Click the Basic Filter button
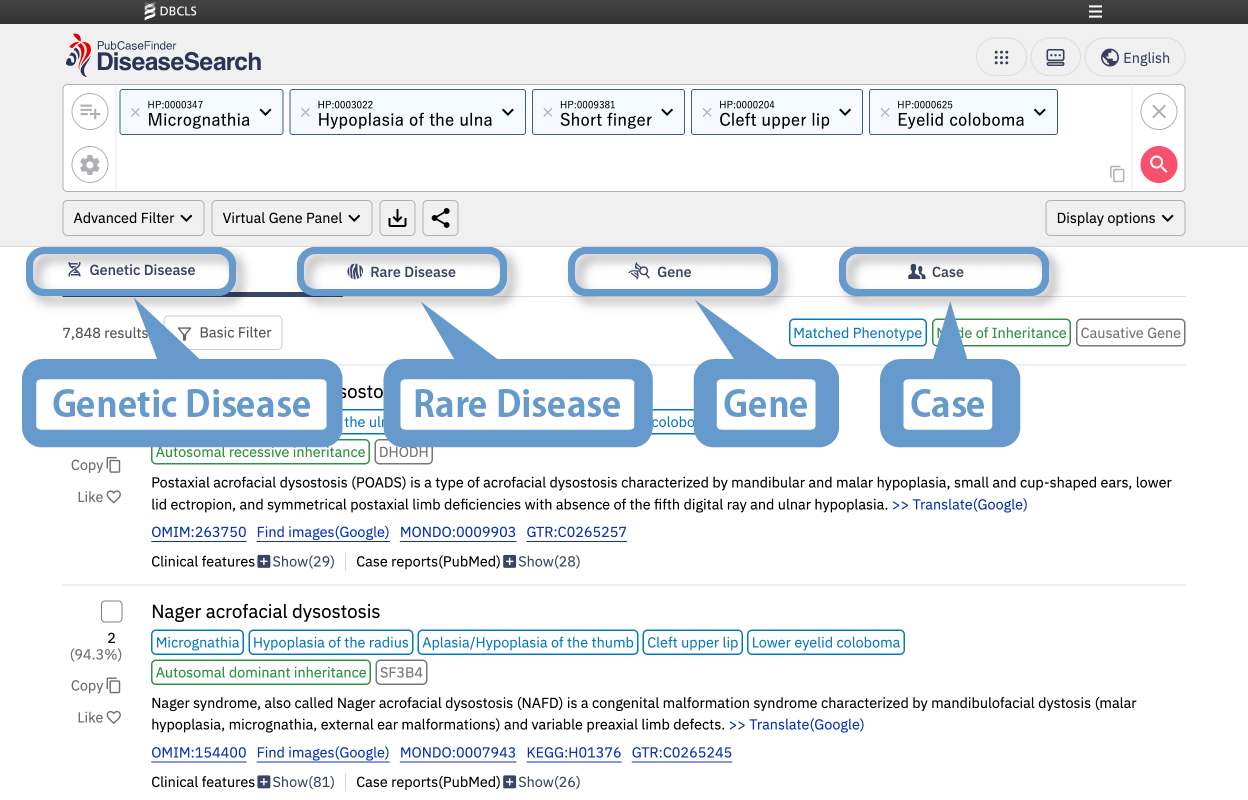The image size is (1248, 800). (224, 333)
